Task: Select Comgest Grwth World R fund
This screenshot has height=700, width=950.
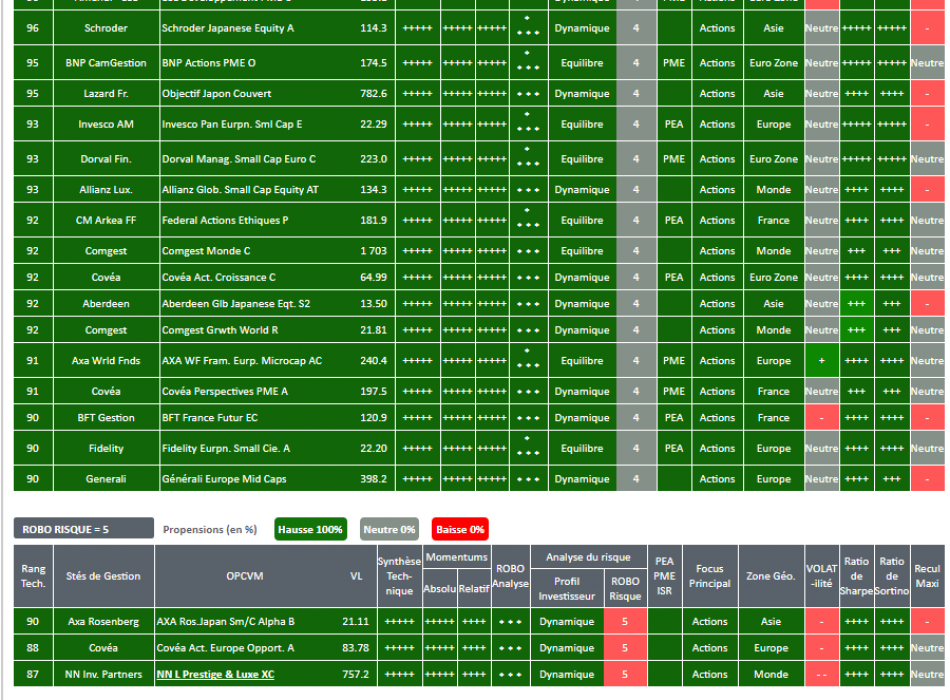Action: 220,330
